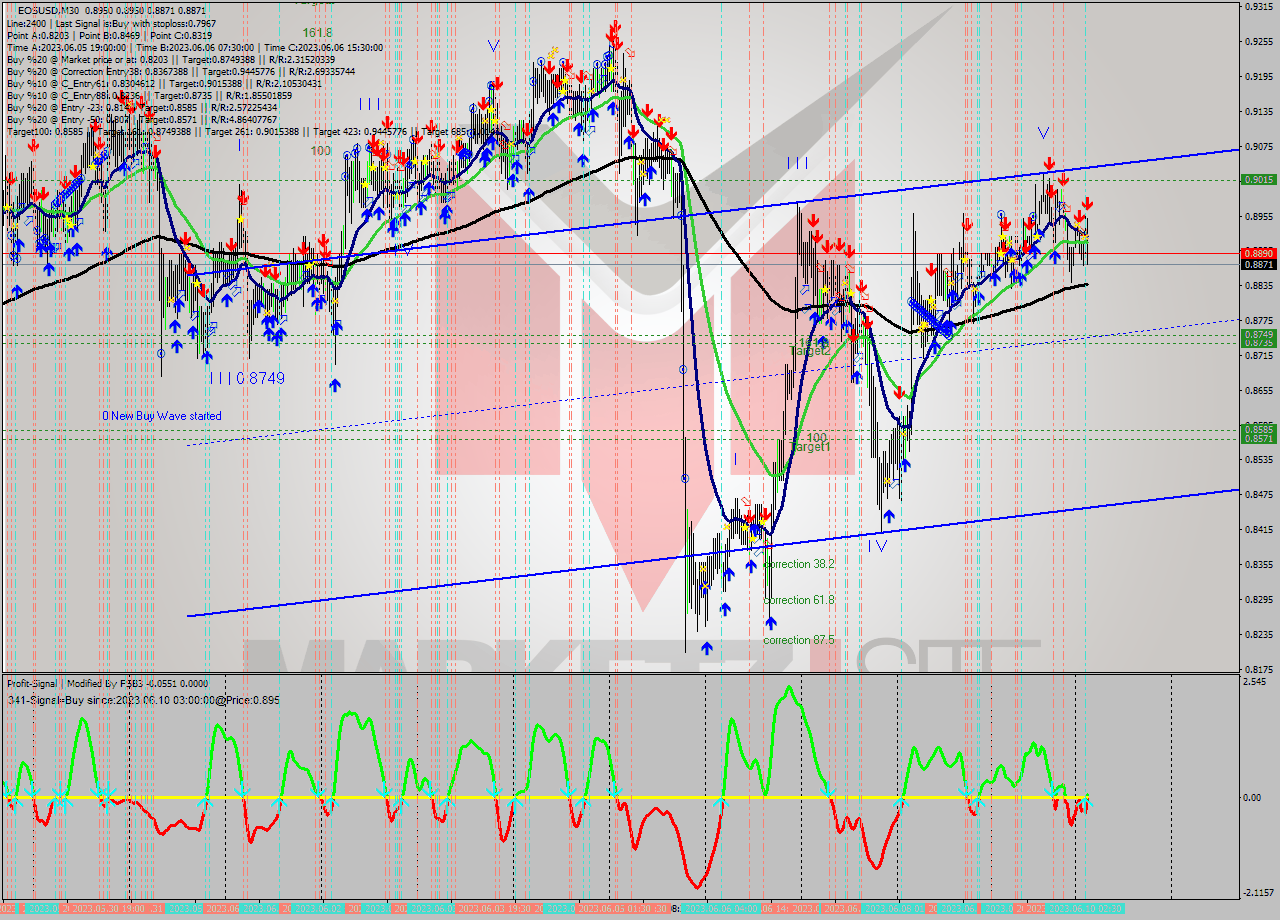Image resolution: width=1280 pixels, height=920 pixels.
Task: Click the Target1 label
Action: coord(810,447)
